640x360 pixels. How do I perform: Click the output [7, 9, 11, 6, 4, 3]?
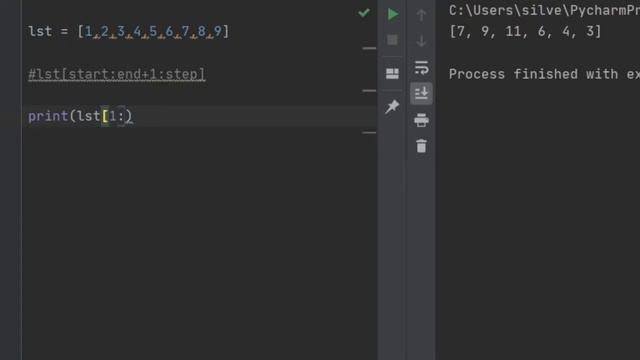[x=525, y=31]
